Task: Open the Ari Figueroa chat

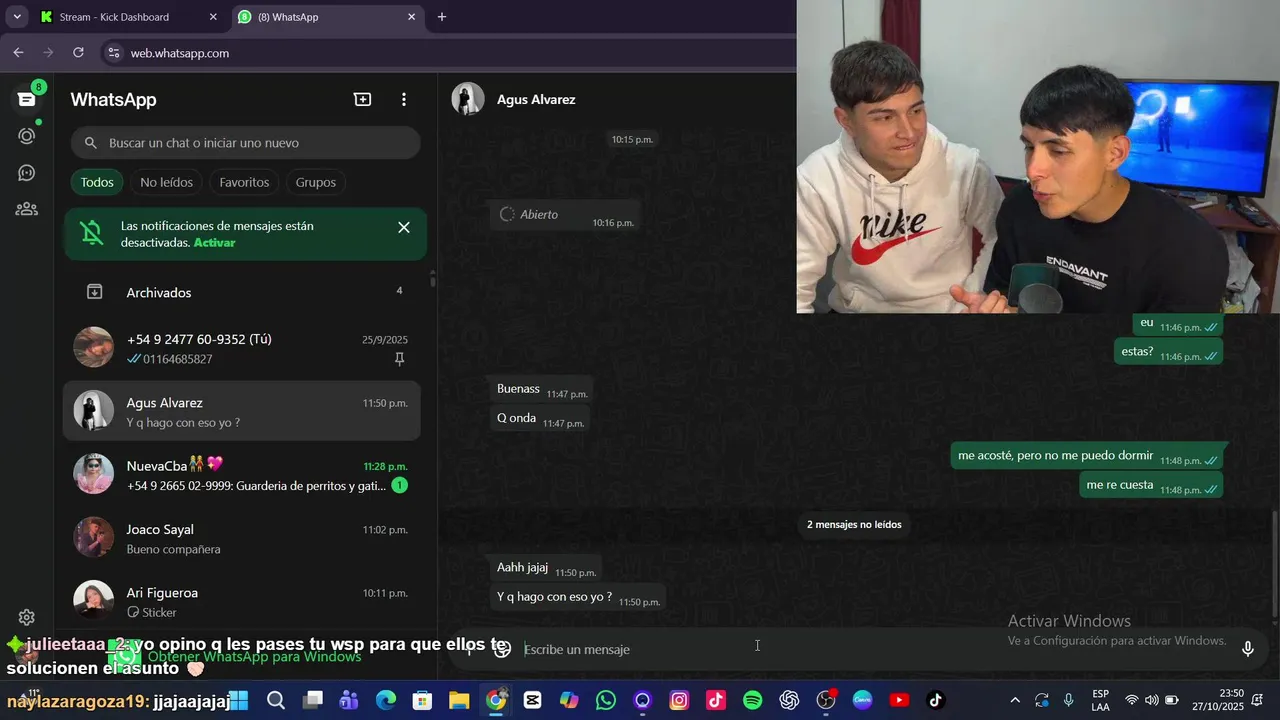Action: point(243,598)
